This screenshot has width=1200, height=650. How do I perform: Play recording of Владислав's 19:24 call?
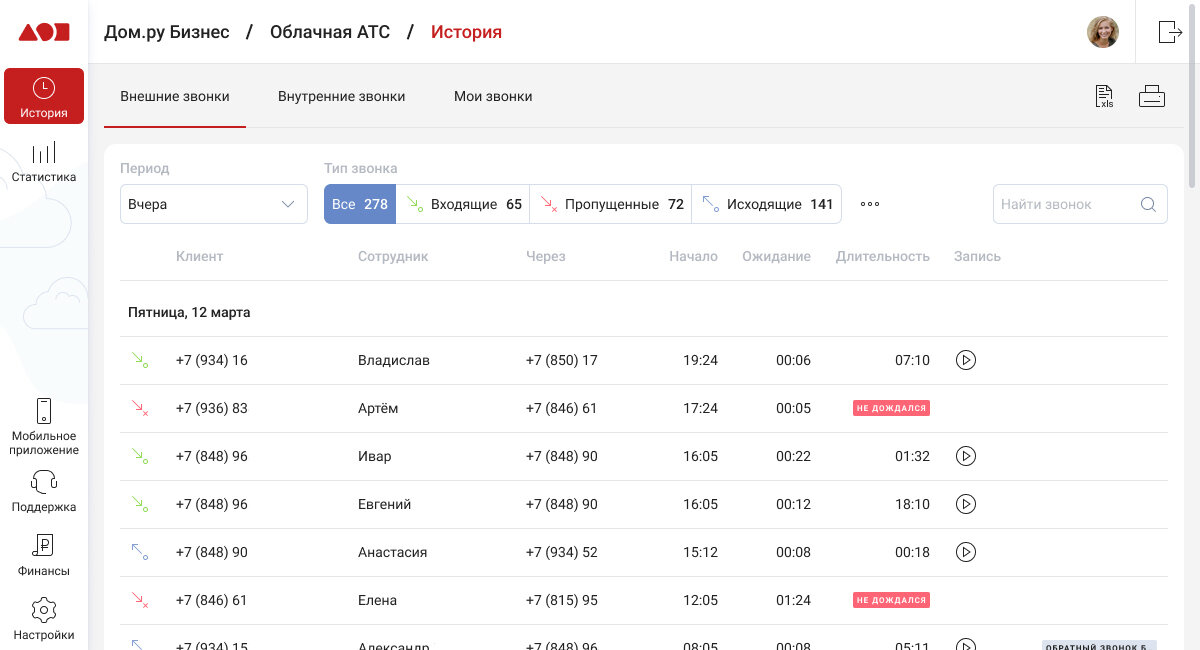[x=965, y=360]
